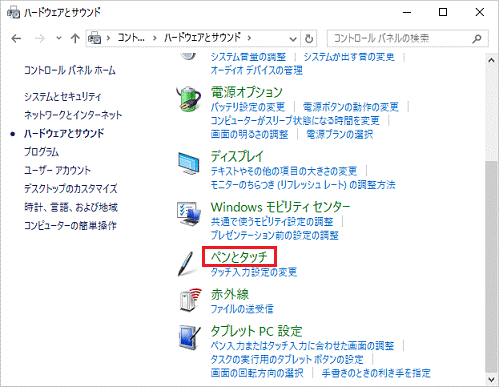Open the タブレット PC 設定 heading
499x387 pixels.
(x=256, y=331)
